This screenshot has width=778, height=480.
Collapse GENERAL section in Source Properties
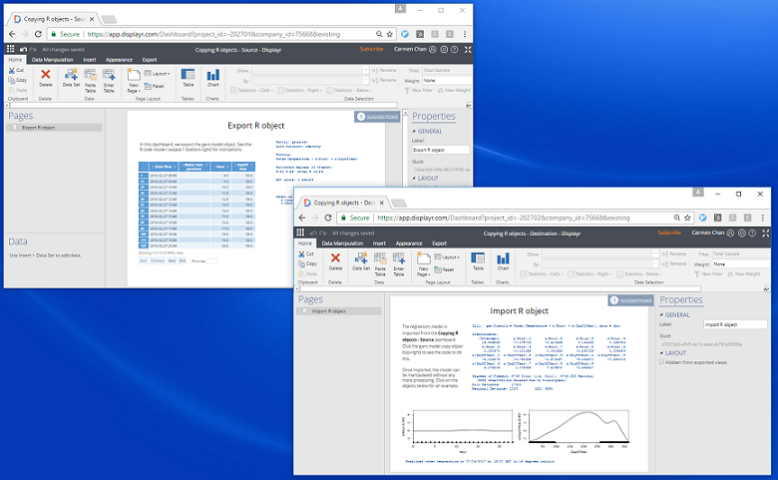click(x=414, y=131)
